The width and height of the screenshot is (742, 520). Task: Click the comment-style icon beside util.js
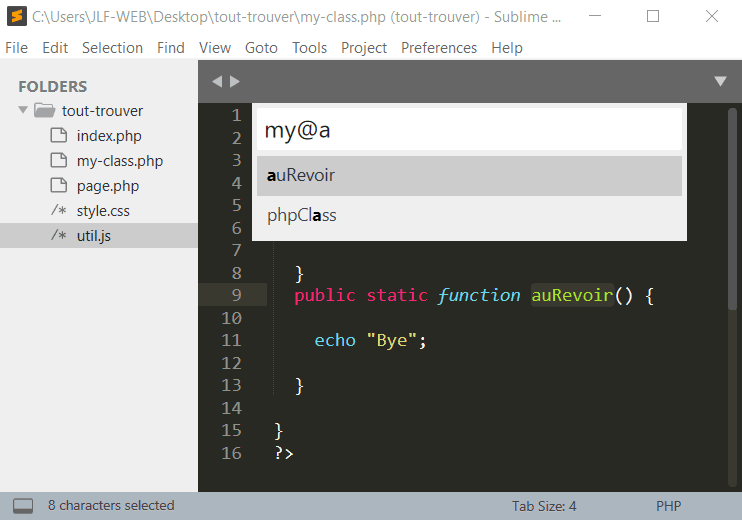coord(59,235)
